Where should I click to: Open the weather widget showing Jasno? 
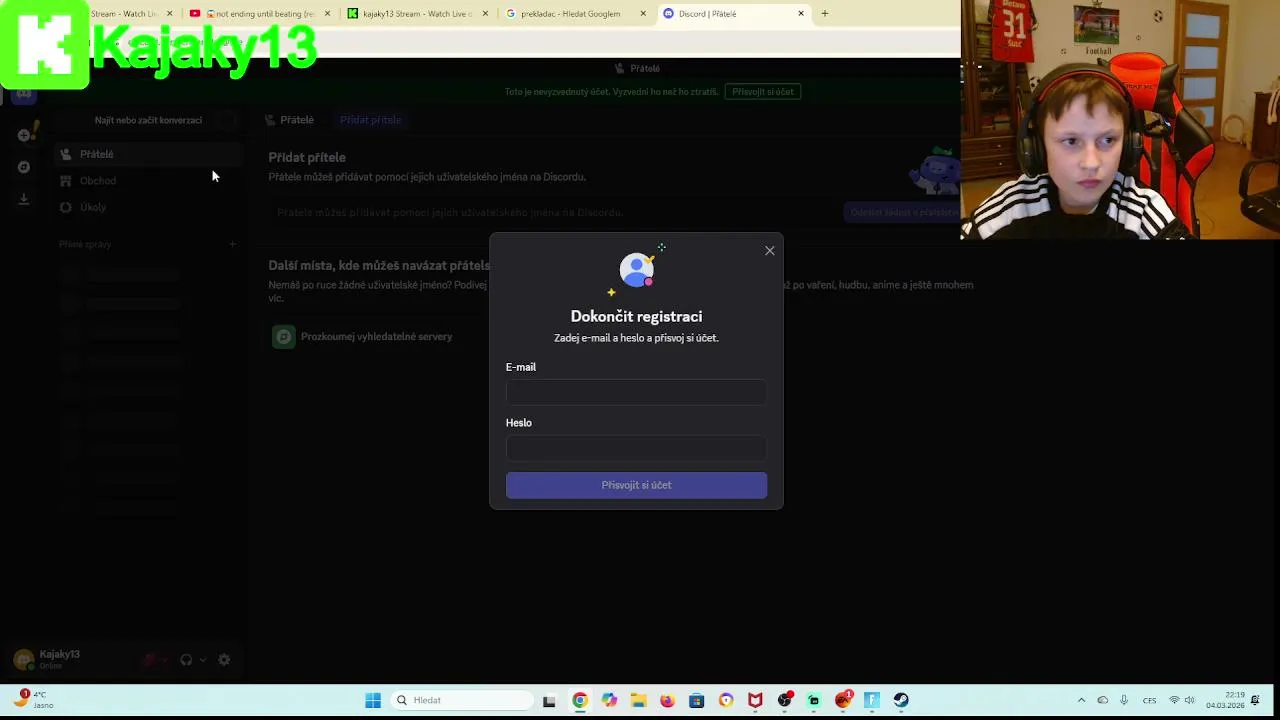32,699
